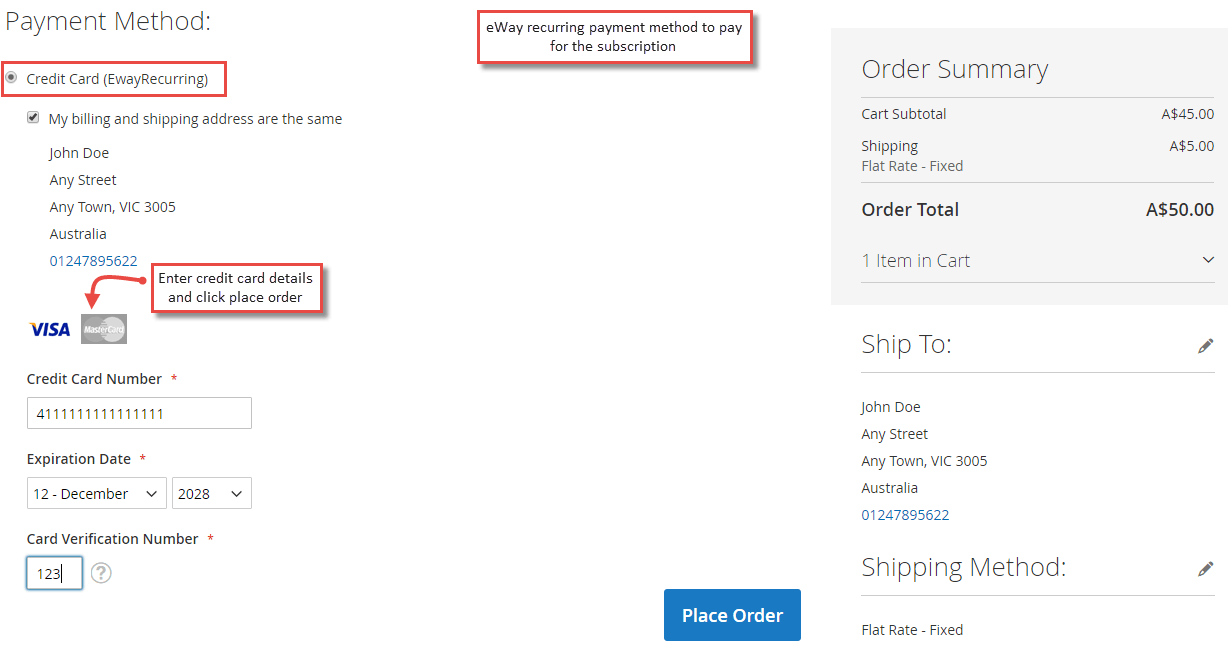Focus the Card Verification Number field
Image resolution: width=1228 pixels, height=647 pixels.
click(x=54, y=573)
